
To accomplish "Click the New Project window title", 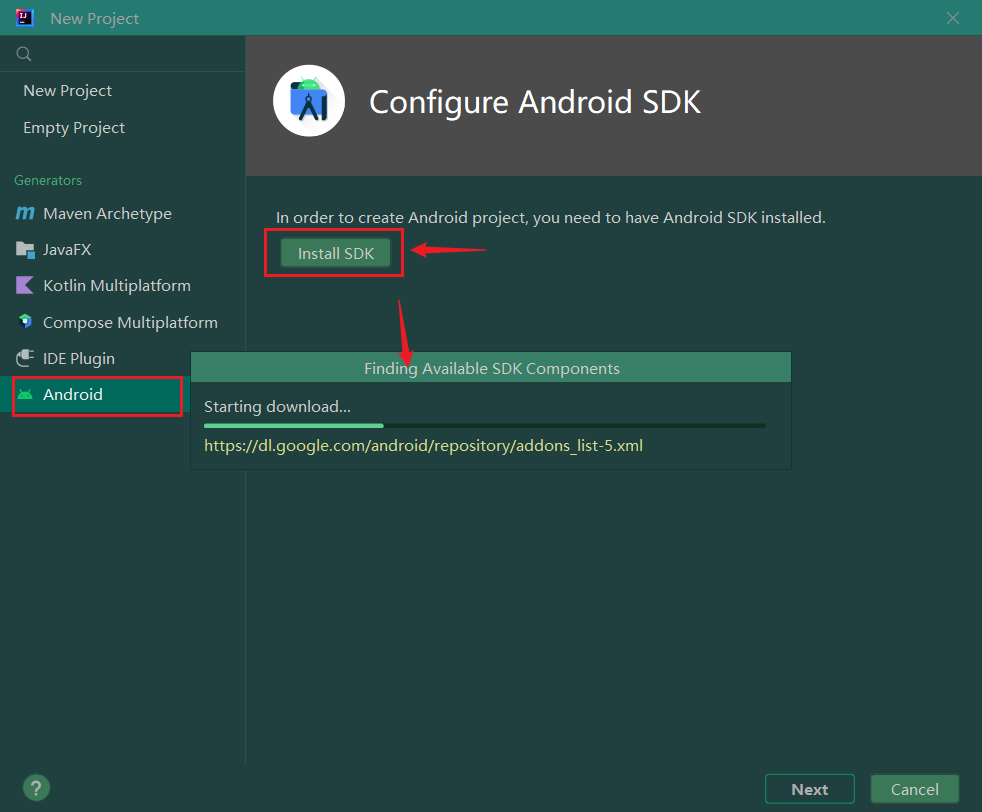I will pos(95,19).
